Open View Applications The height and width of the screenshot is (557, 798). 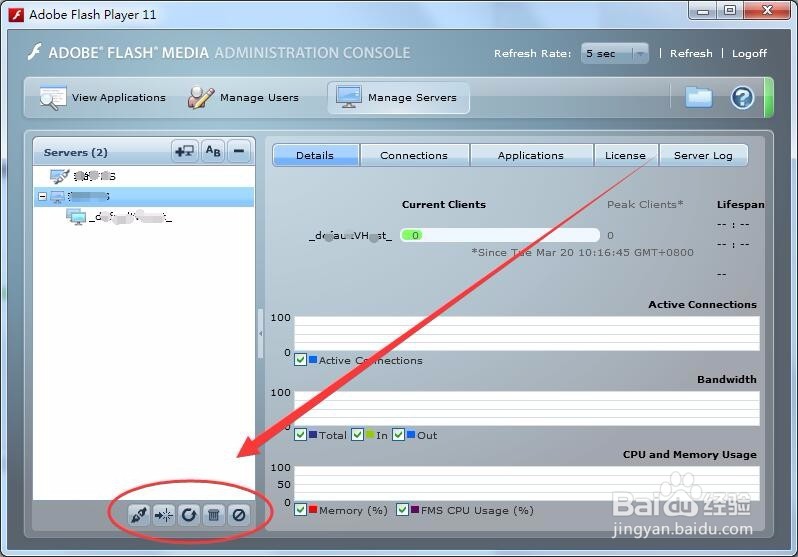pos(103,97)
